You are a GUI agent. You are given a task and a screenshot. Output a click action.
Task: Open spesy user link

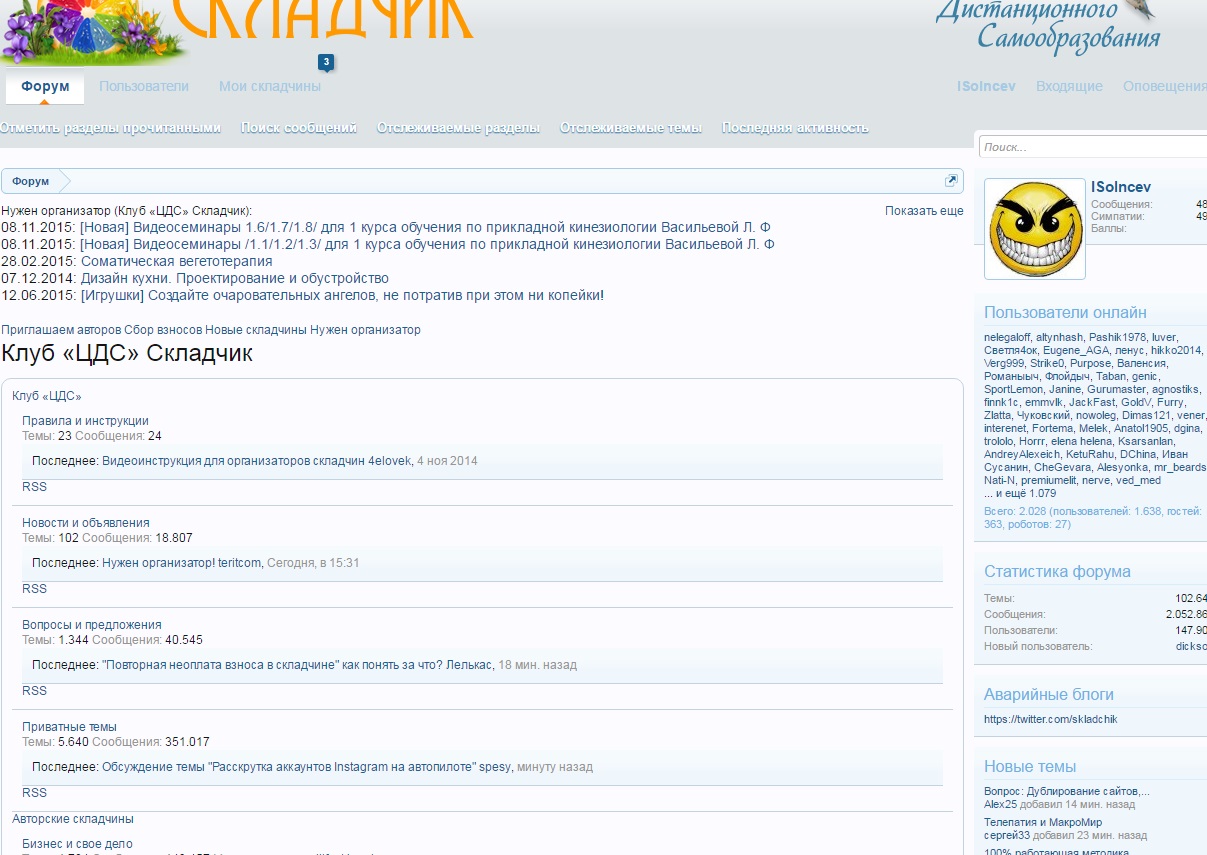pos(495,767)
